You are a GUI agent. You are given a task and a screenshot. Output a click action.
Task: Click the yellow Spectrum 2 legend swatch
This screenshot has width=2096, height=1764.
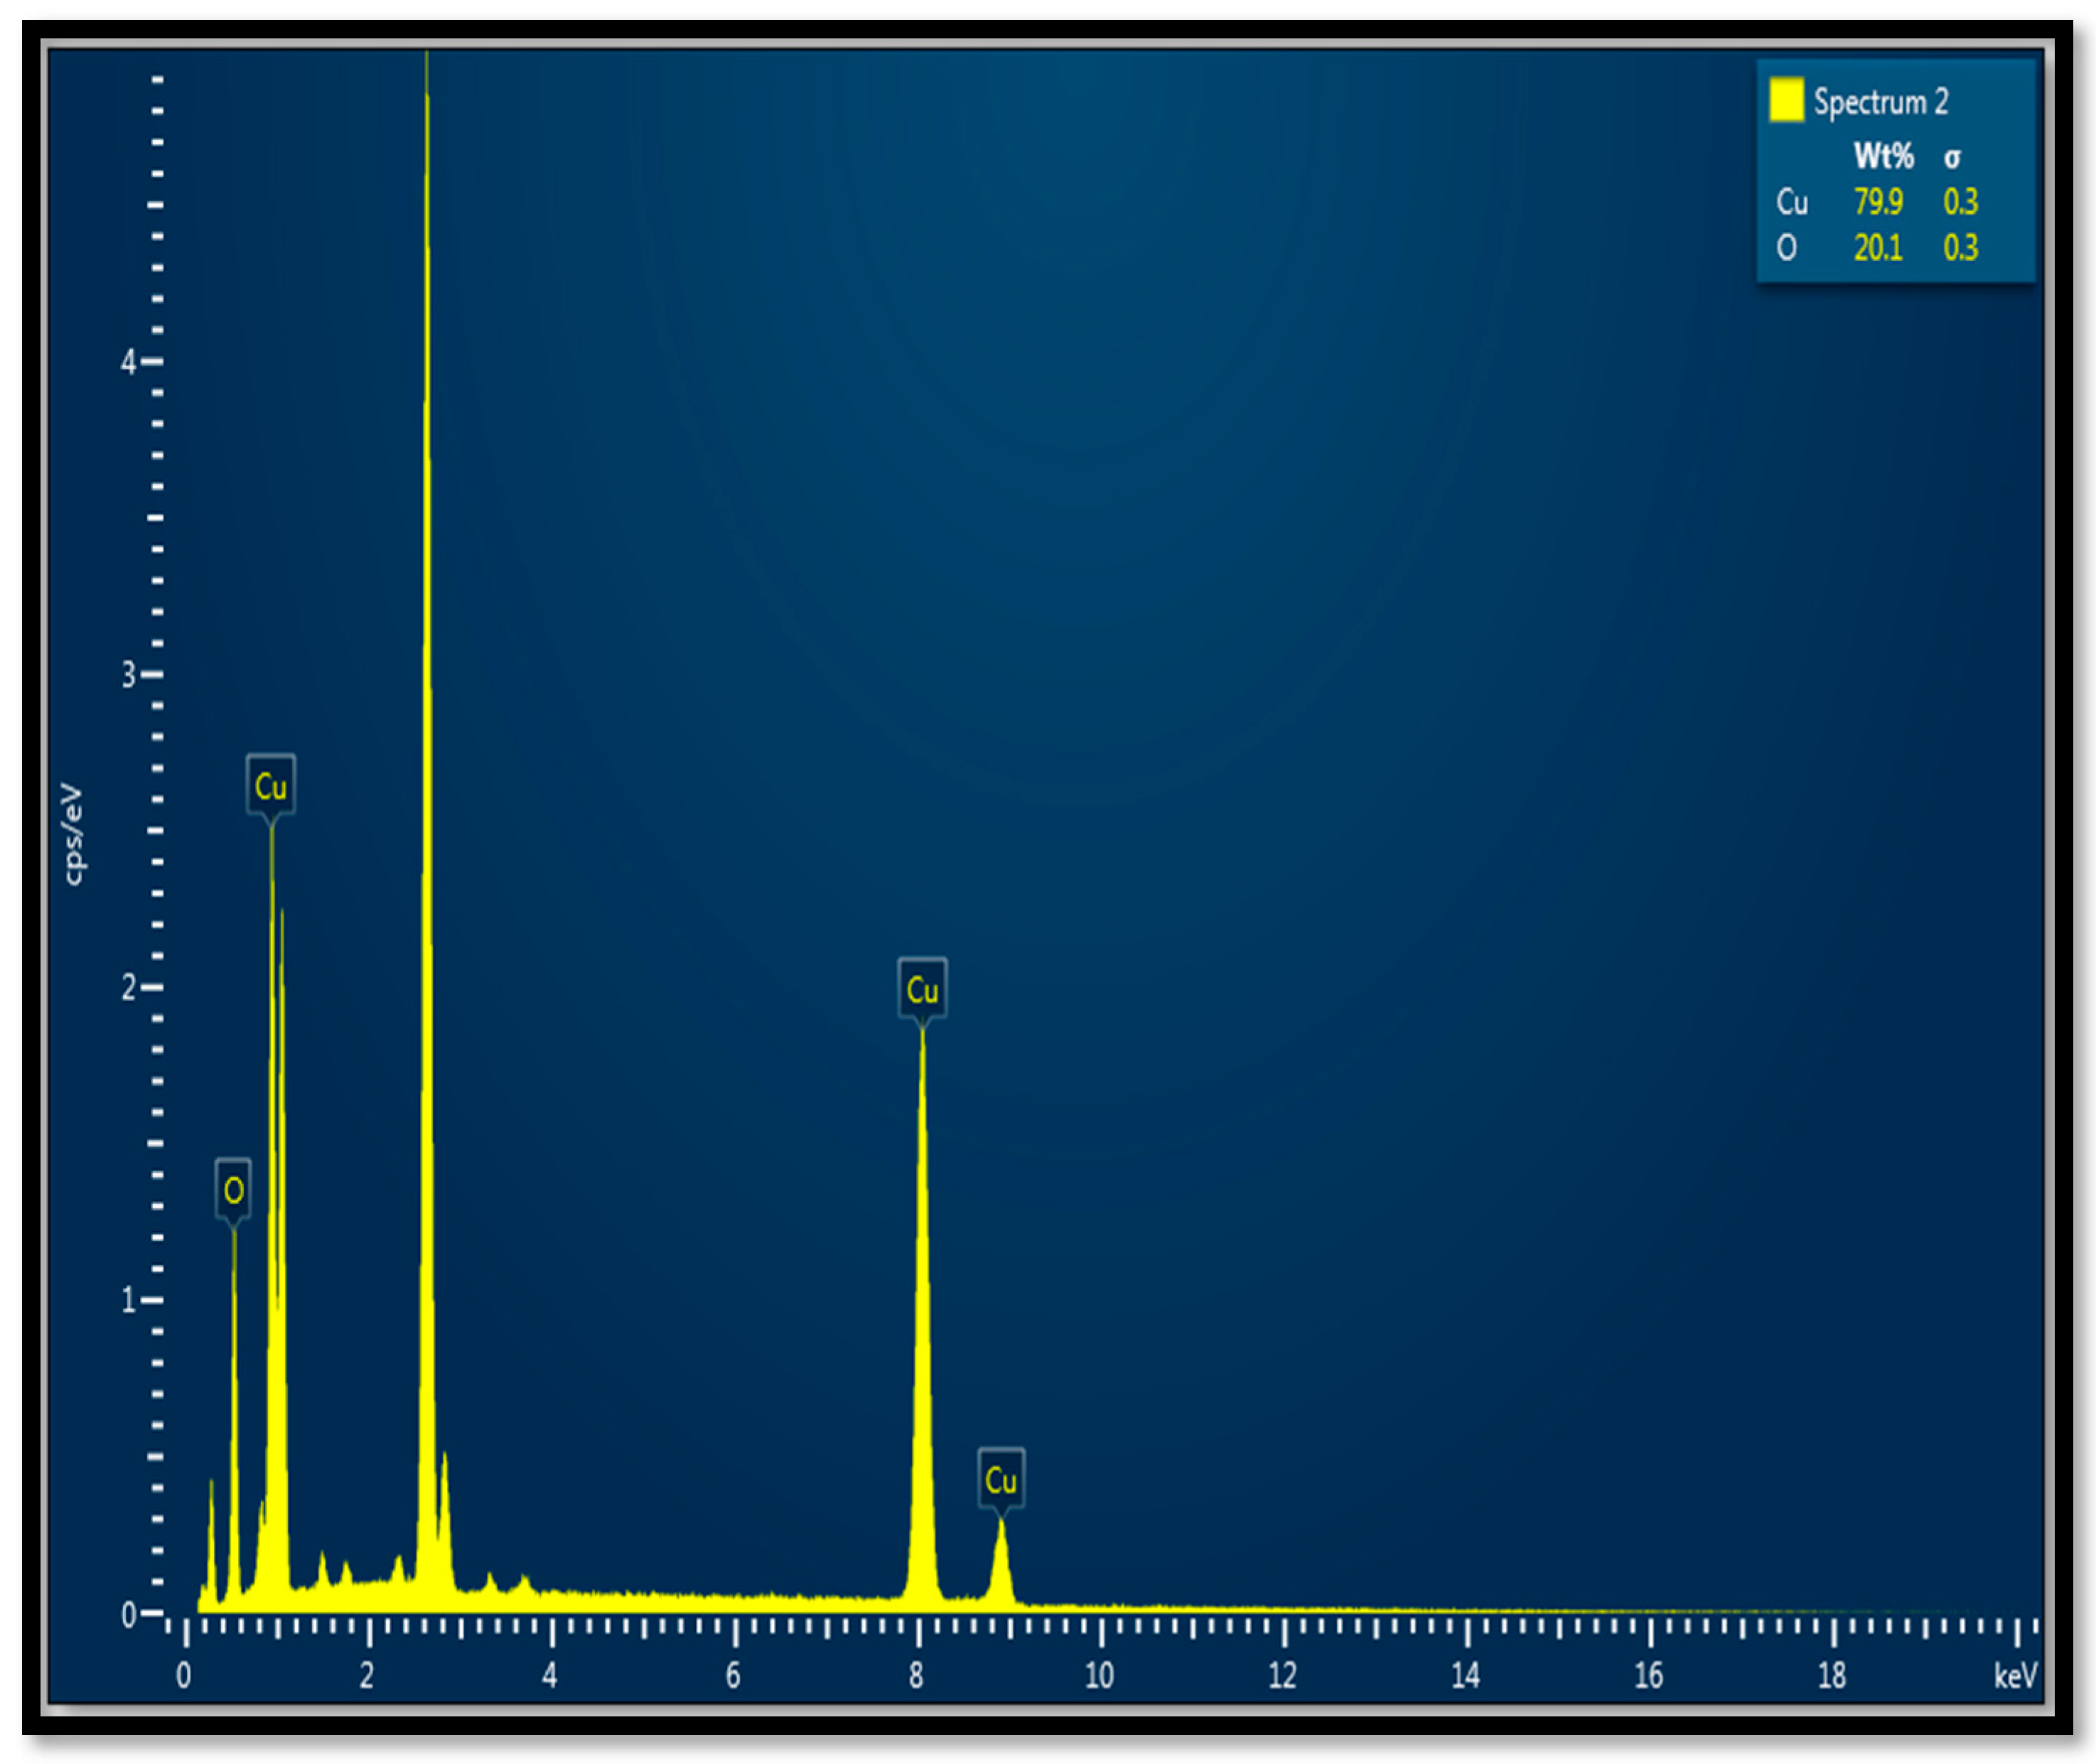(x=1786, y=100)
